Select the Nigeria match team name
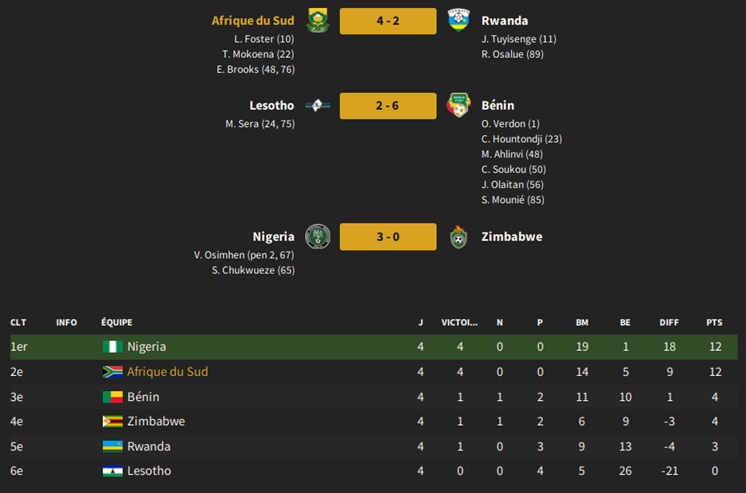 [x=273, y=237]
